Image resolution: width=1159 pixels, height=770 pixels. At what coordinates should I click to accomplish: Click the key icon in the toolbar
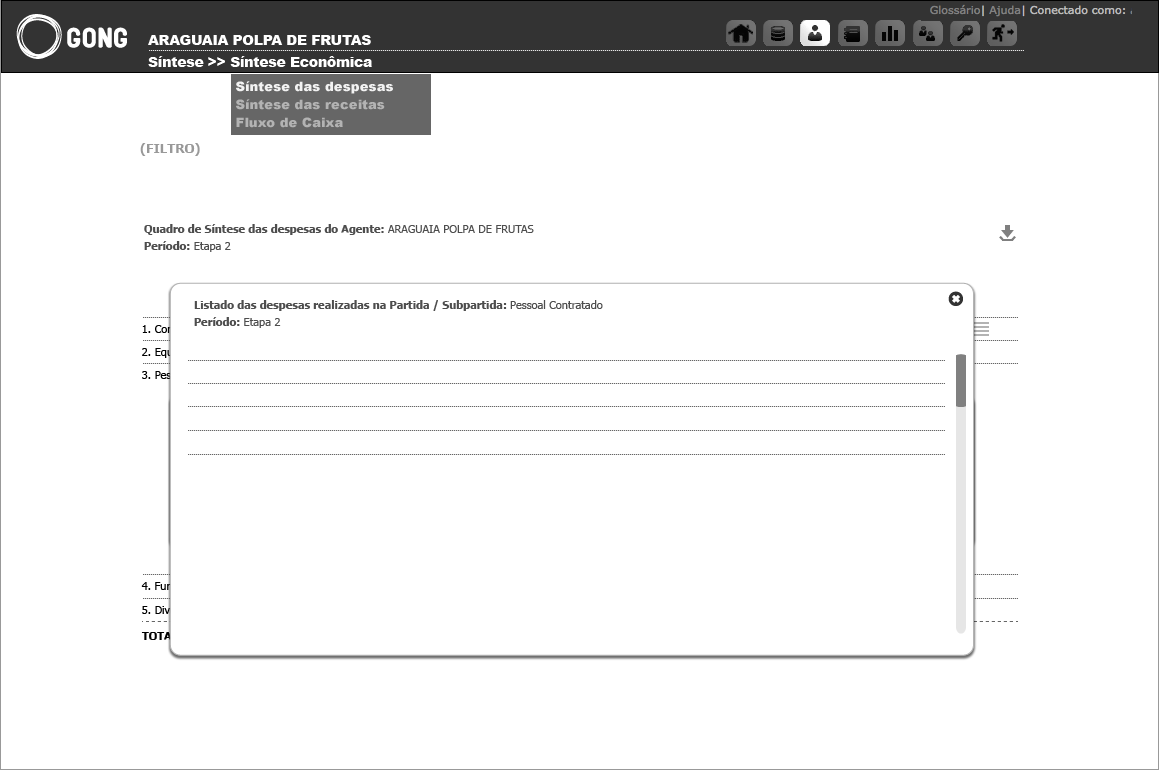[x=964, y=33]
